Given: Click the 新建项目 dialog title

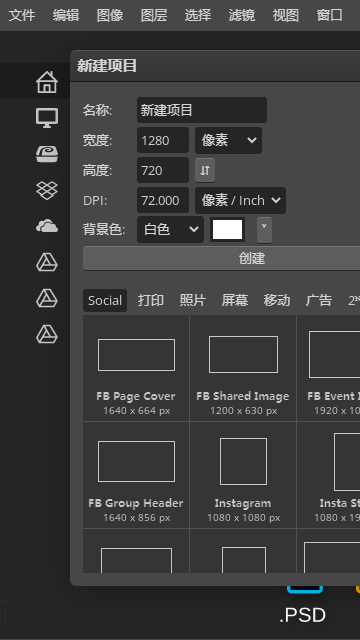Looking at the screenshot, I should (x=107, y=66).
